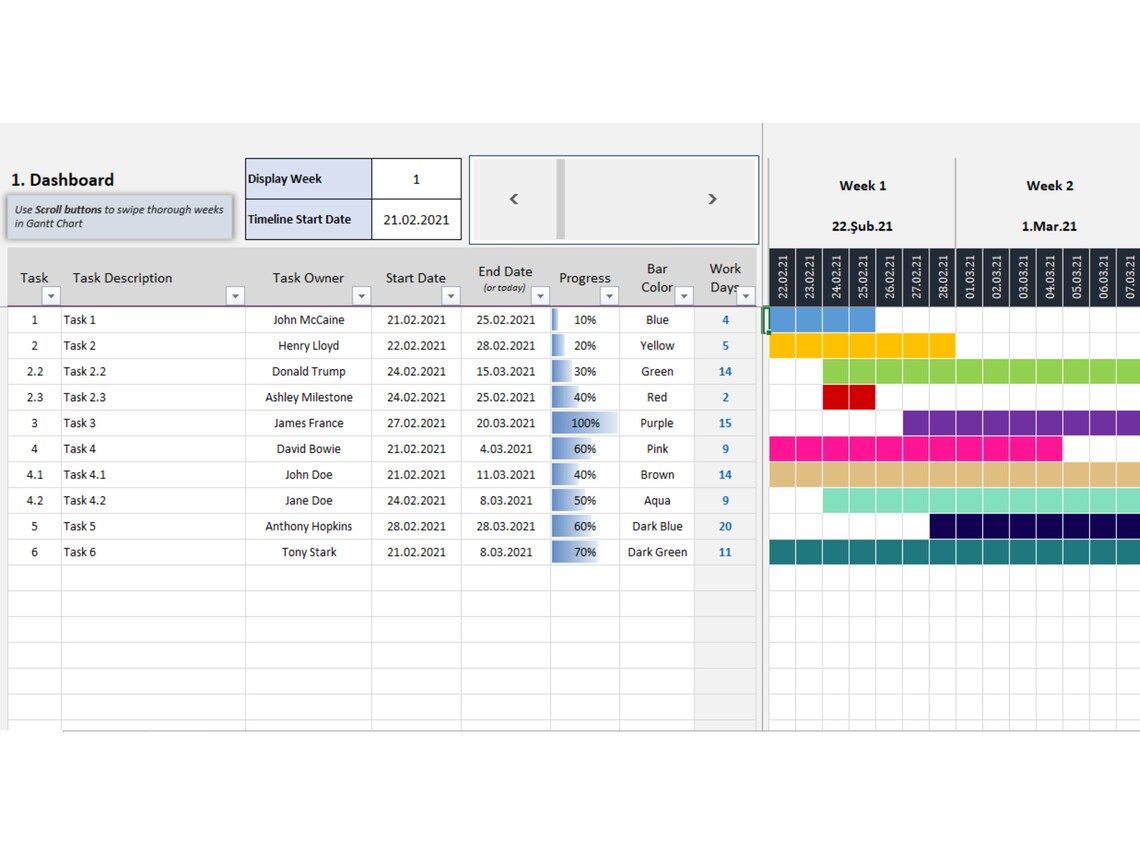Click the Display Week value cell

point(417,178)
